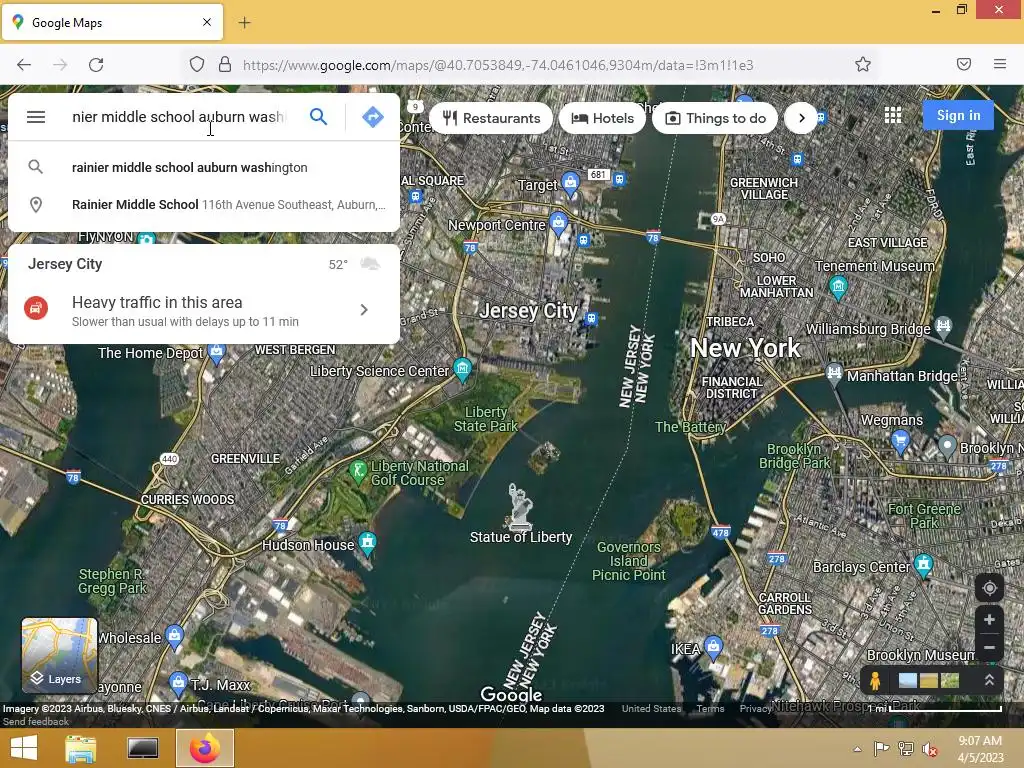The height and width of the screenshot is (768, 1024).
Task: Open Directions via the blue arrow icon
Action: click(x=372, y=117)
